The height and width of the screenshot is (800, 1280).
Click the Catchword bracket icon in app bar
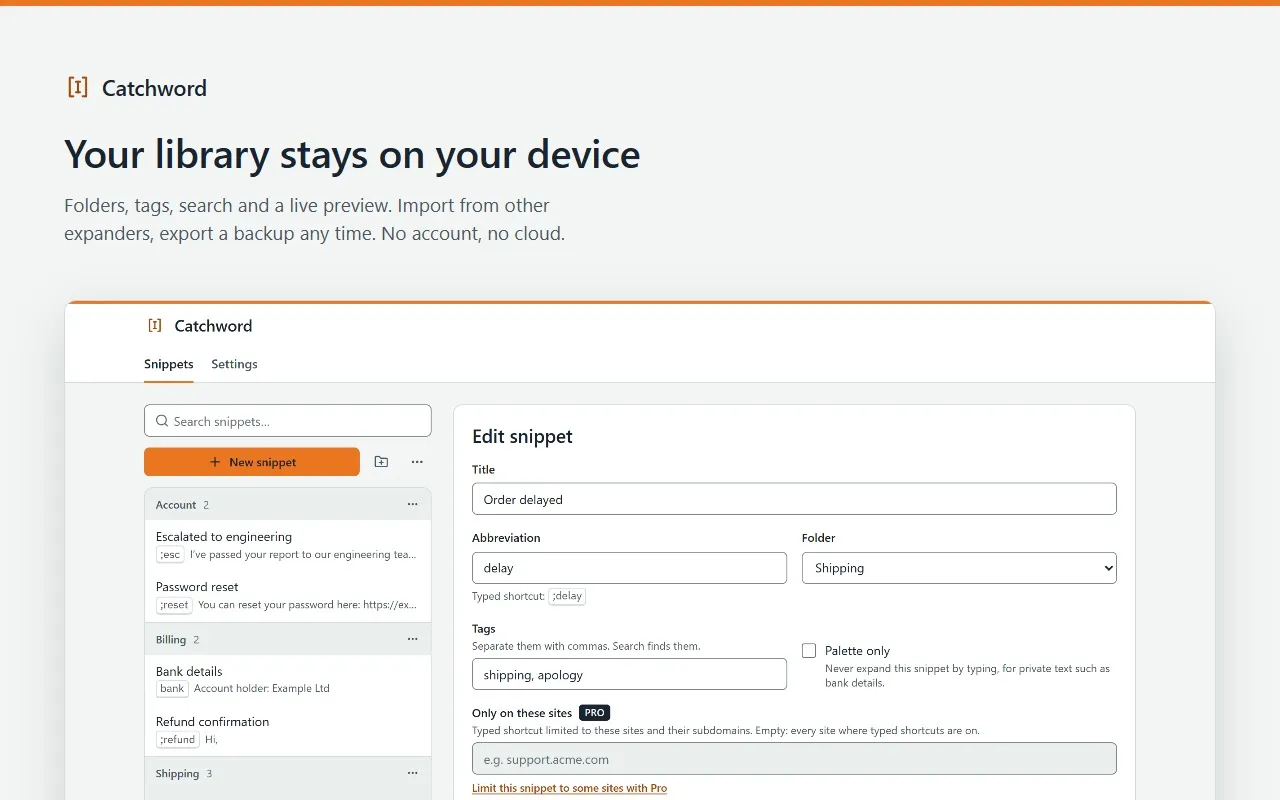155,326
